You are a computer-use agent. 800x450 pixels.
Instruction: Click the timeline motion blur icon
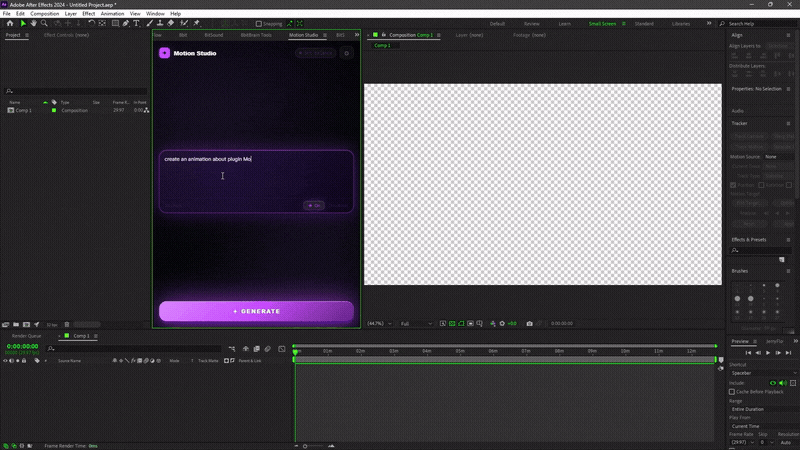tap(267, 349)
